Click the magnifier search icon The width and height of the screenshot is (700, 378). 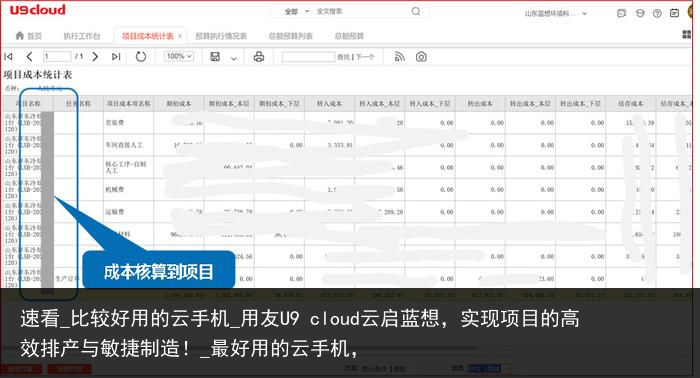(416, 11)
